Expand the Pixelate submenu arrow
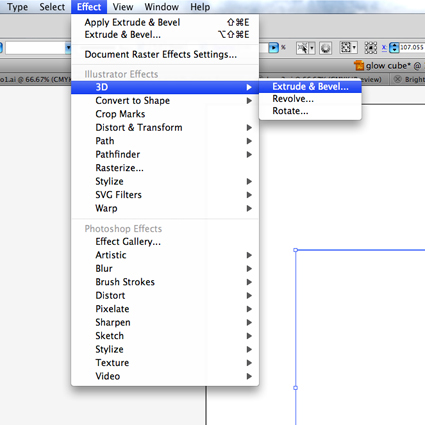The height and width of the screenshot is (425, 425). point(249,309)
